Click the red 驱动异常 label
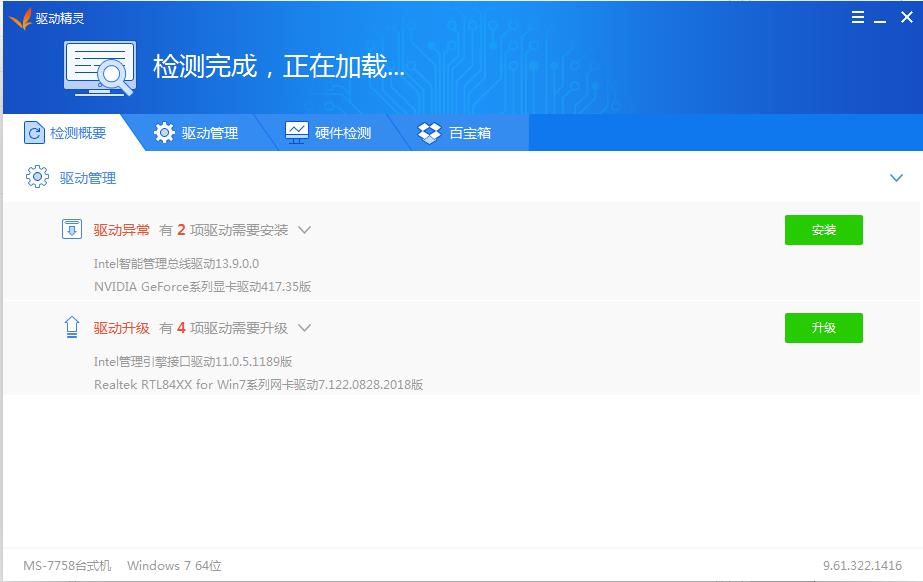The height and width of the screenshot is (582, 923). tap(121, 230)
